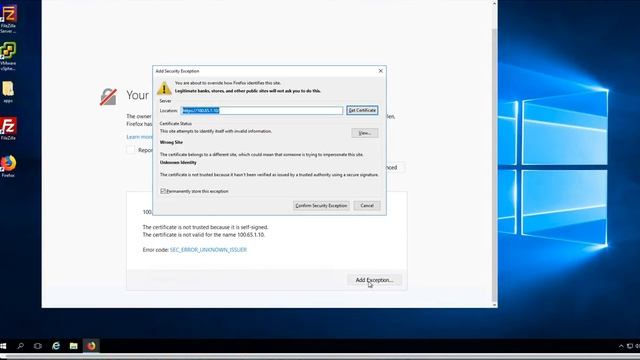Show hidden system tray icons
640x360 pixels.
click(621, 346)
